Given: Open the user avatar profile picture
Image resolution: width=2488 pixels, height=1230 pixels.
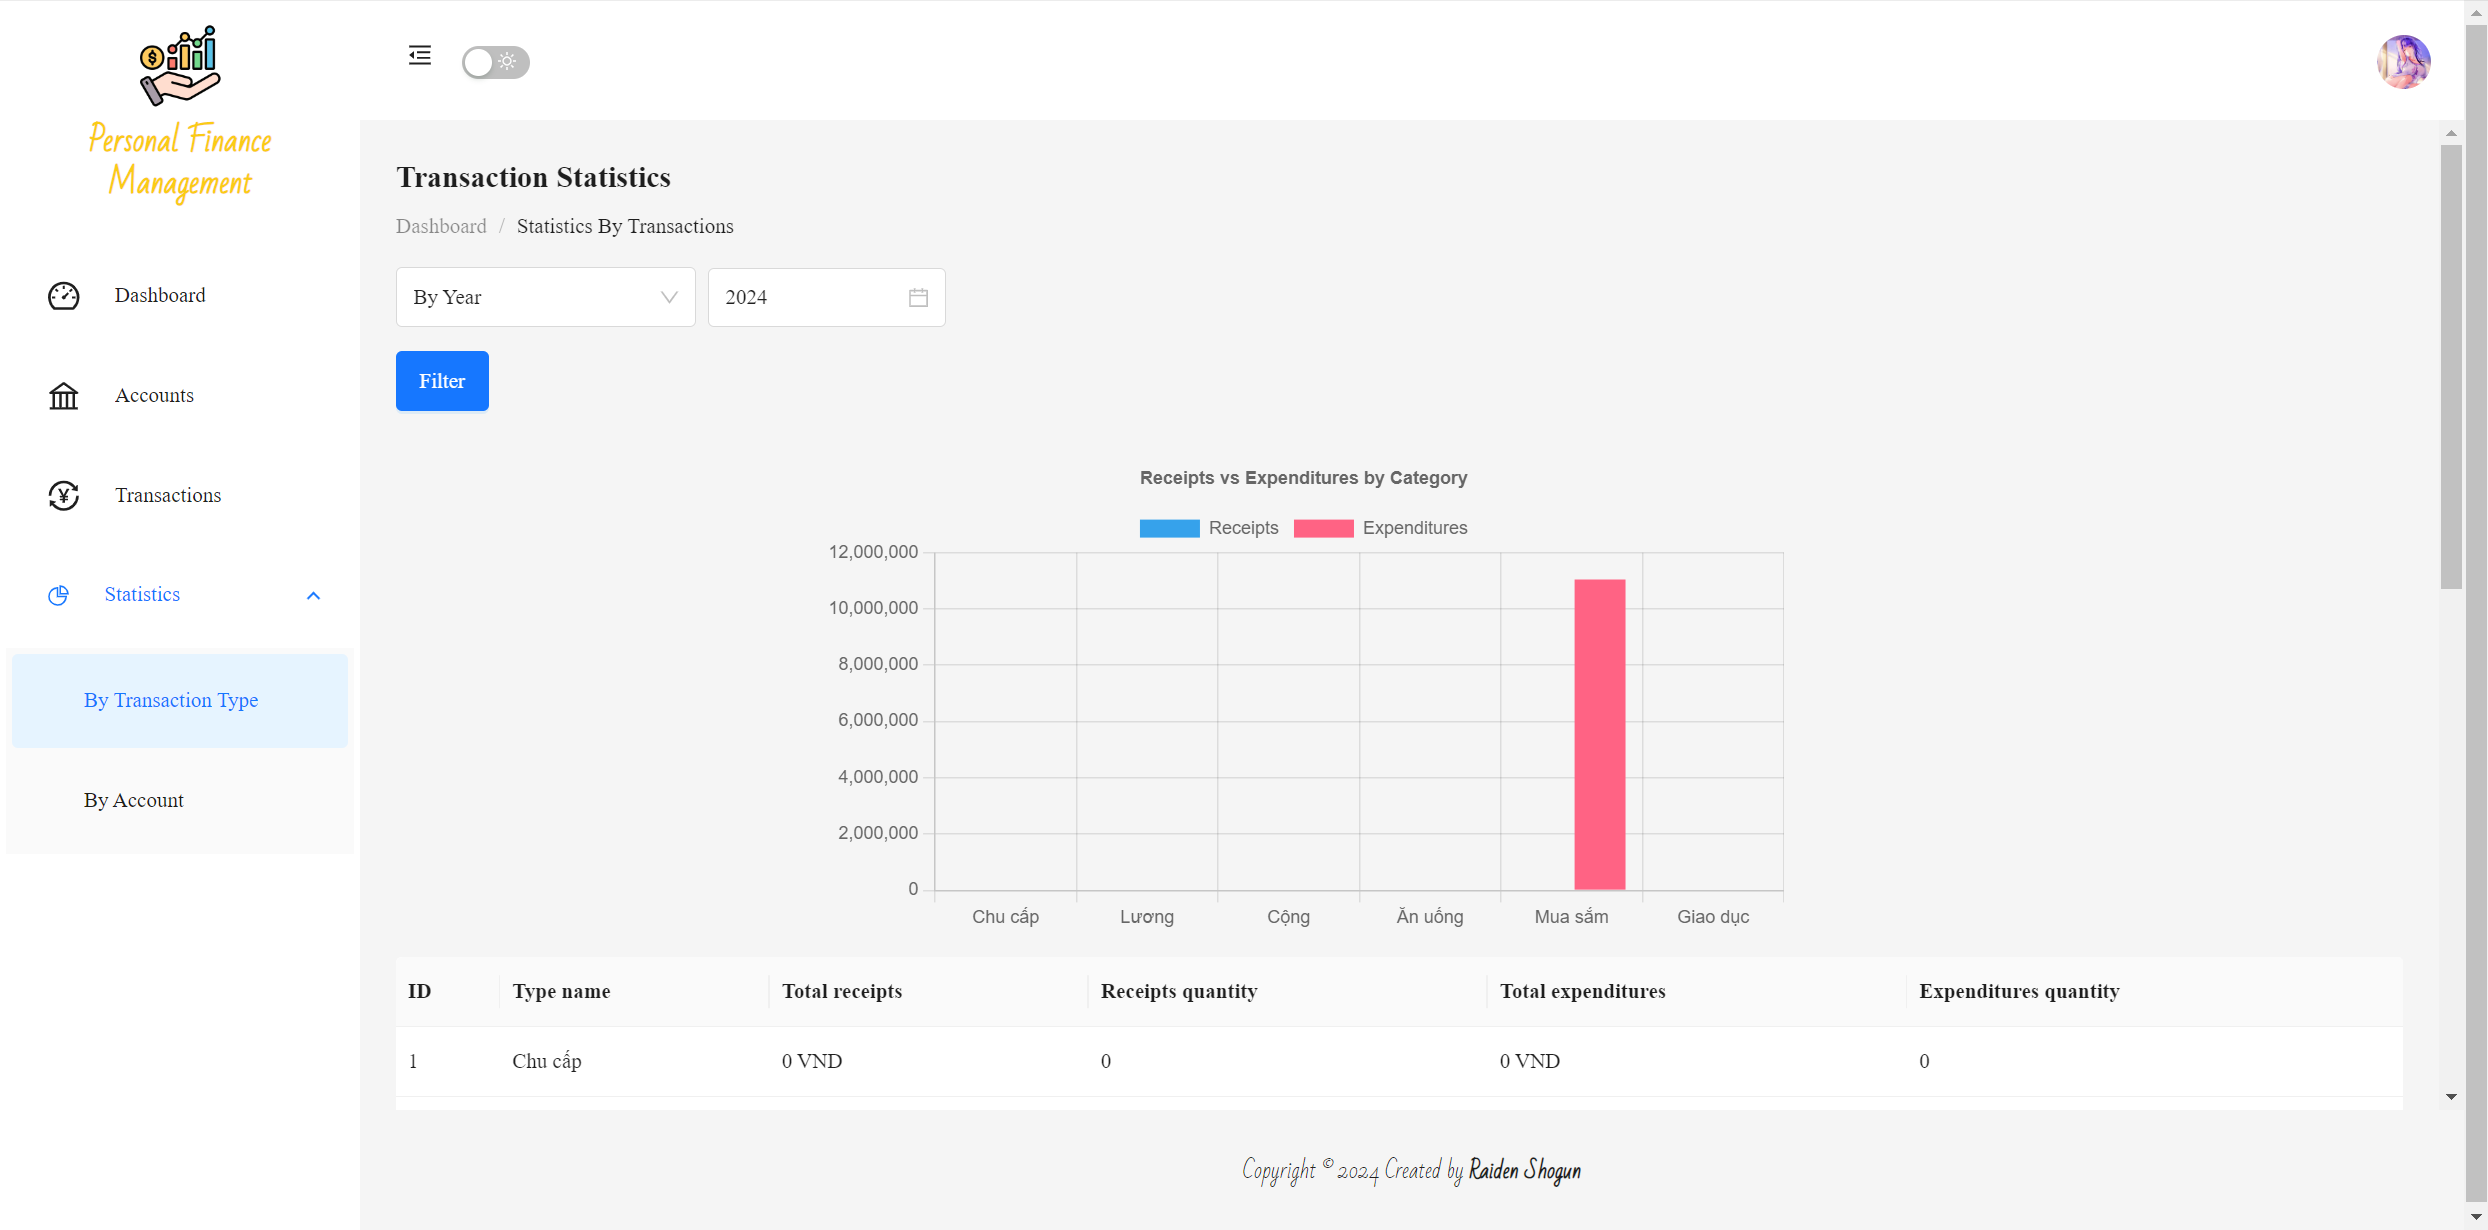Looking at the screenshot, I should (x=2403, y=62).
